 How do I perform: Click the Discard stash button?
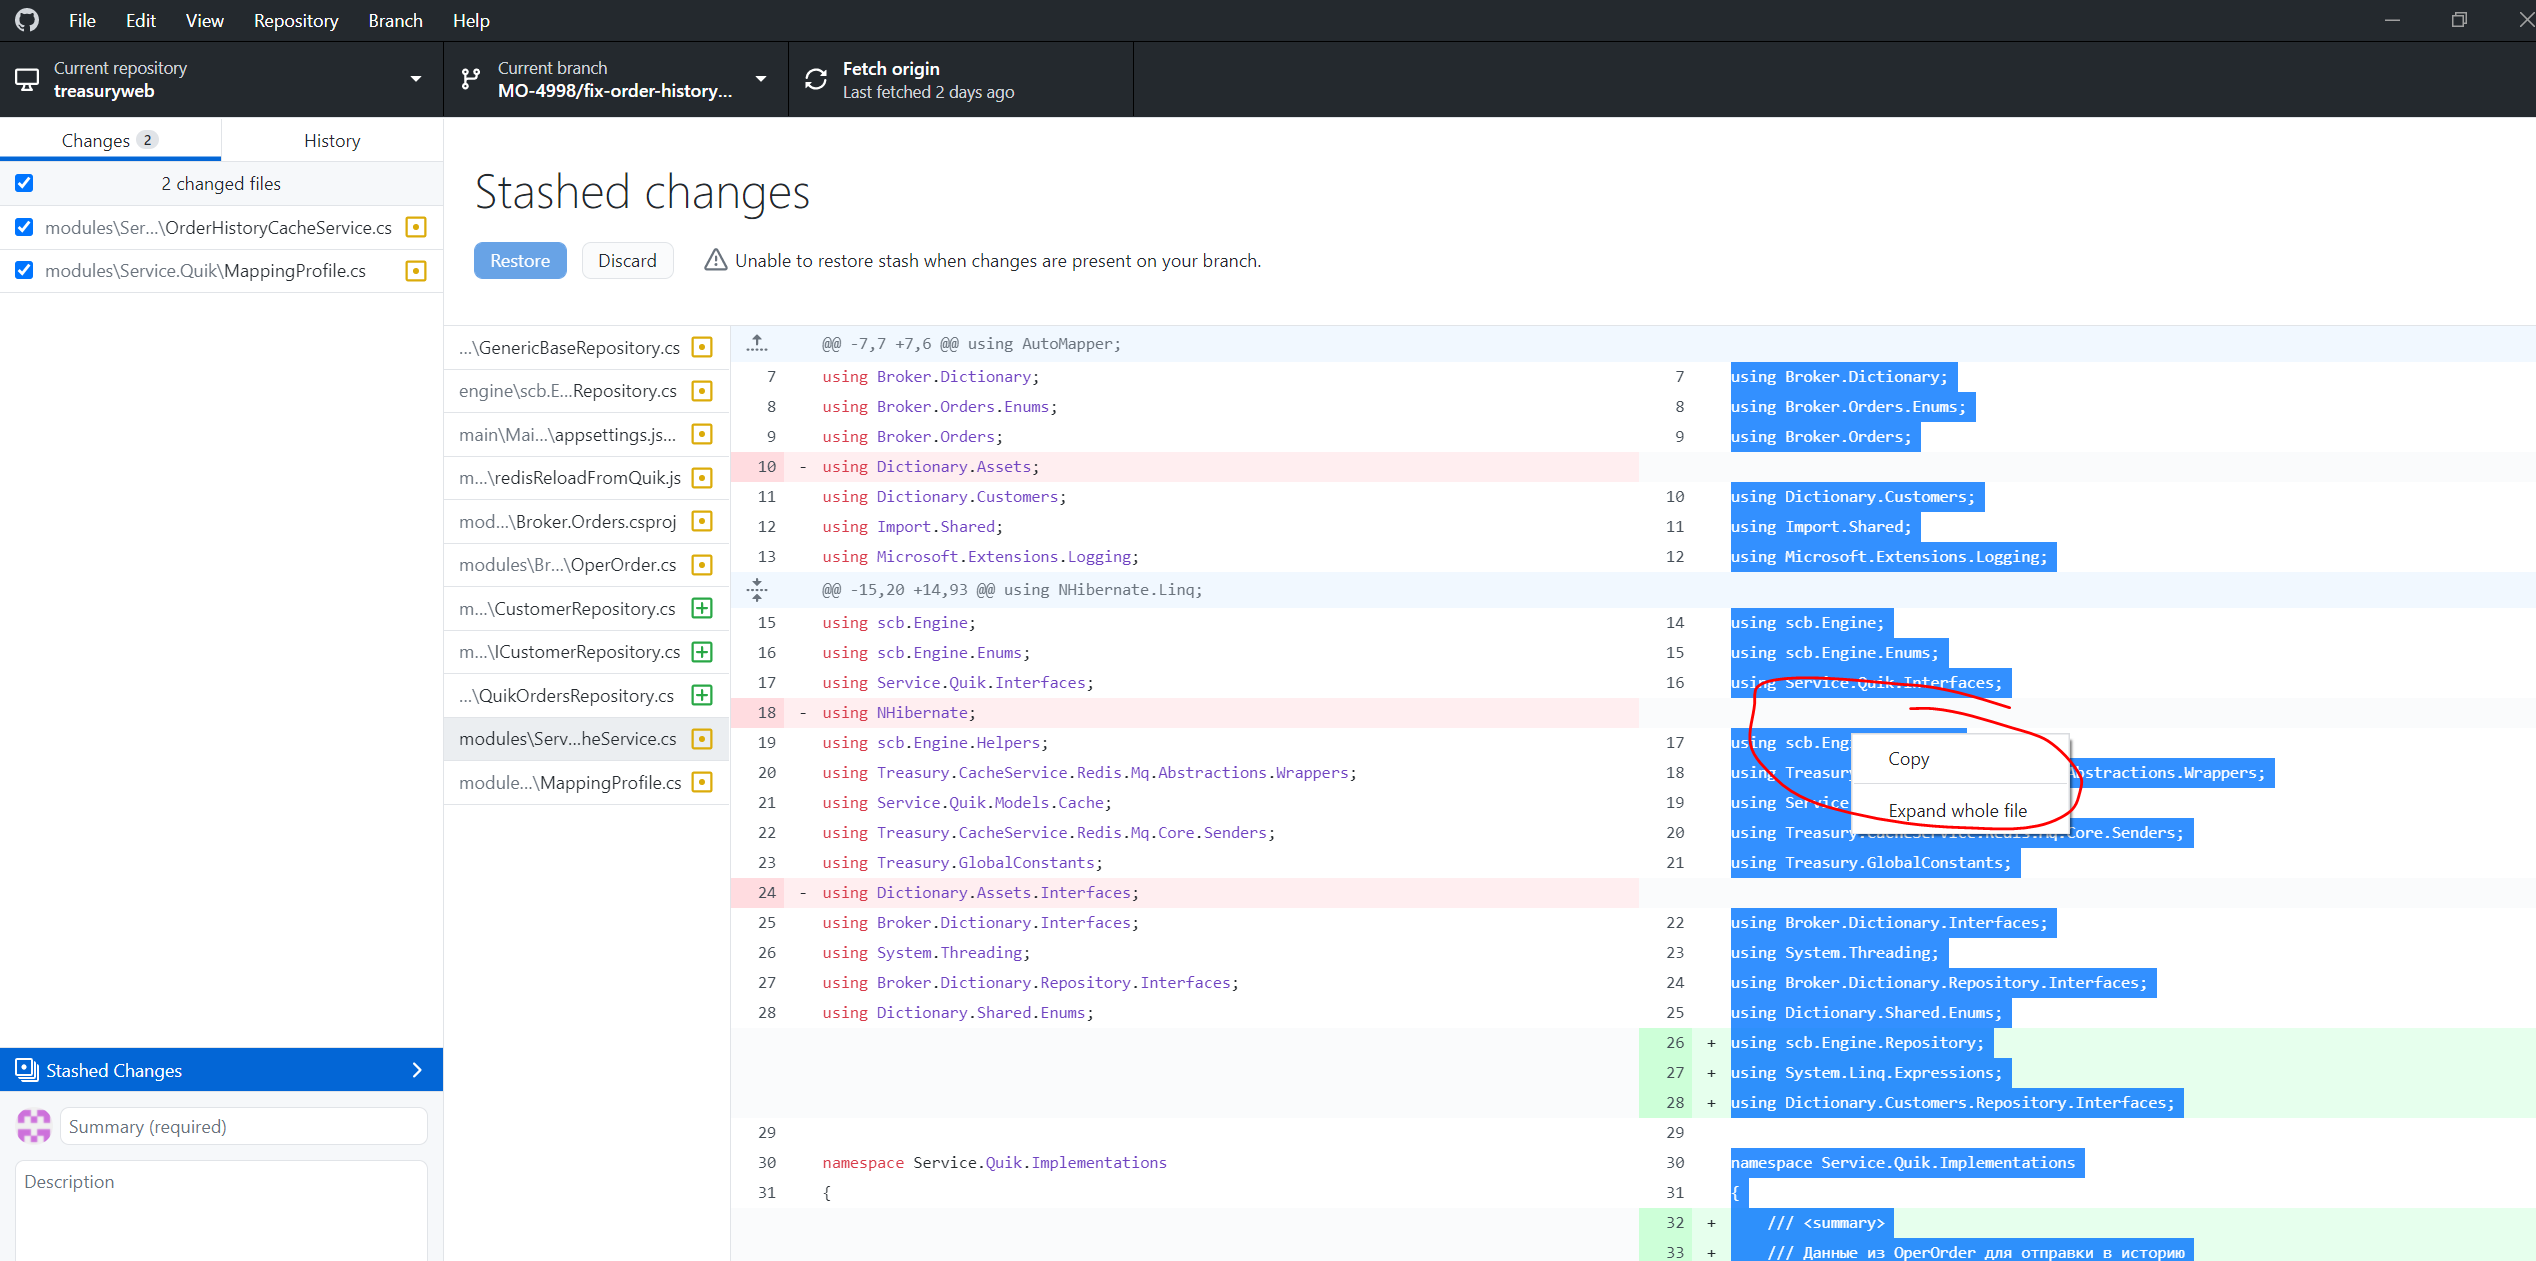point(627,260)
